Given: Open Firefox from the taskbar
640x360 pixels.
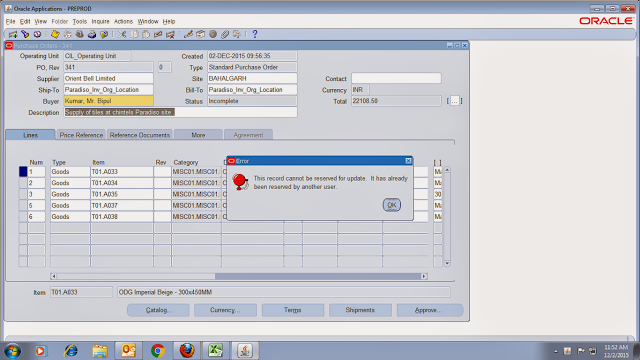Looking at the screenshot, I should click(x=187, y=351).
